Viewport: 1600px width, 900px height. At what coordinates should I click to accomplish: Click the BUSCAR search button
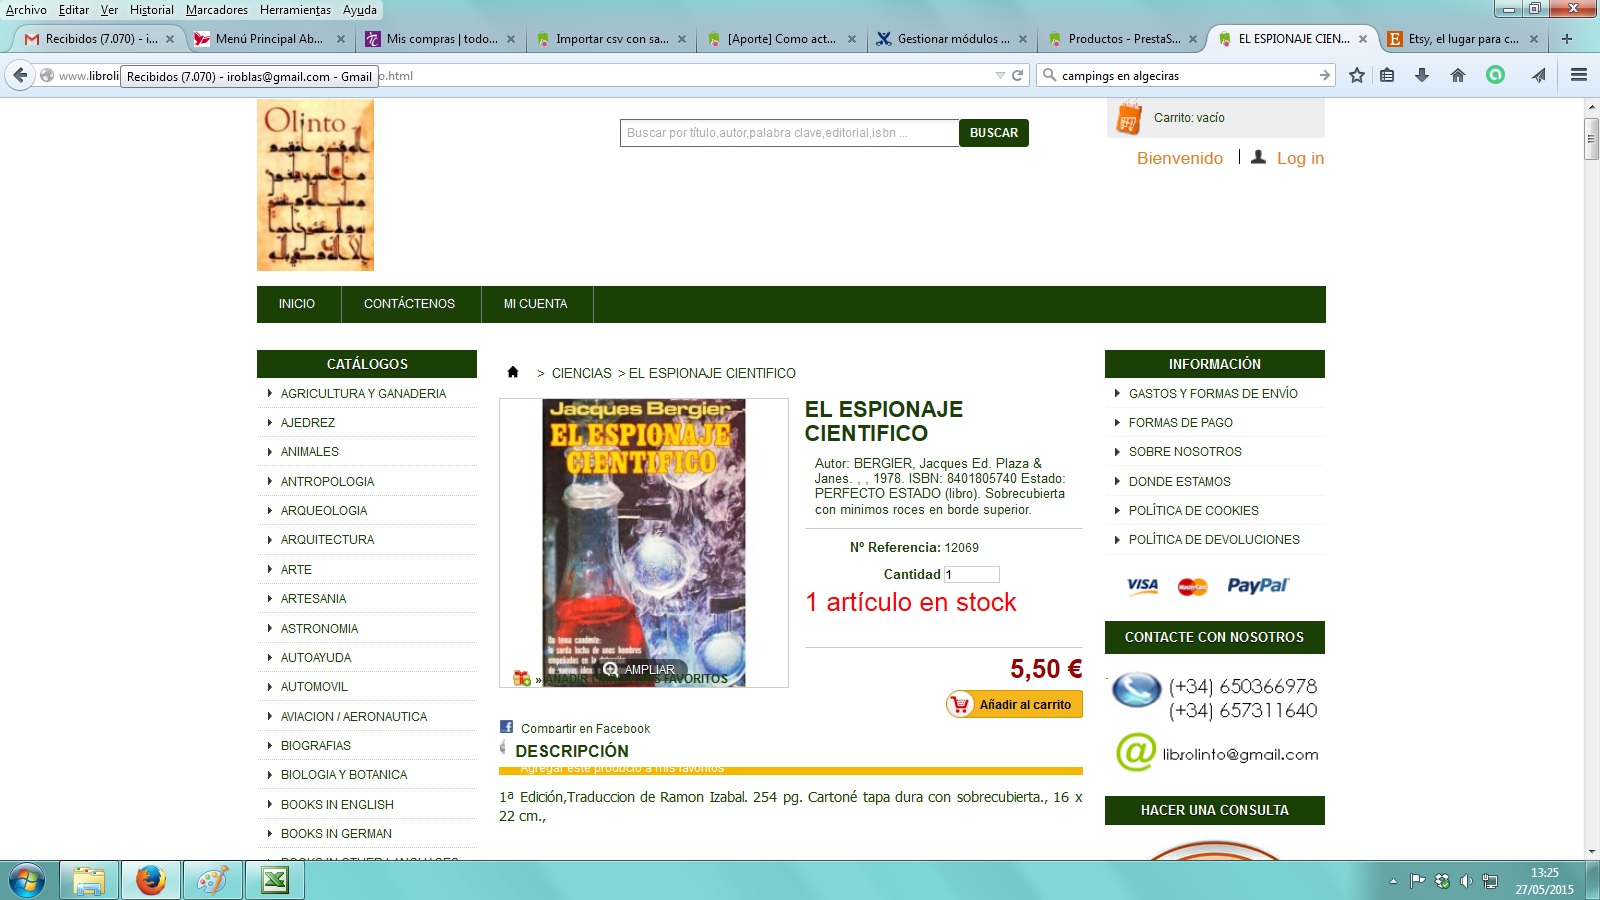click(994, 133)
